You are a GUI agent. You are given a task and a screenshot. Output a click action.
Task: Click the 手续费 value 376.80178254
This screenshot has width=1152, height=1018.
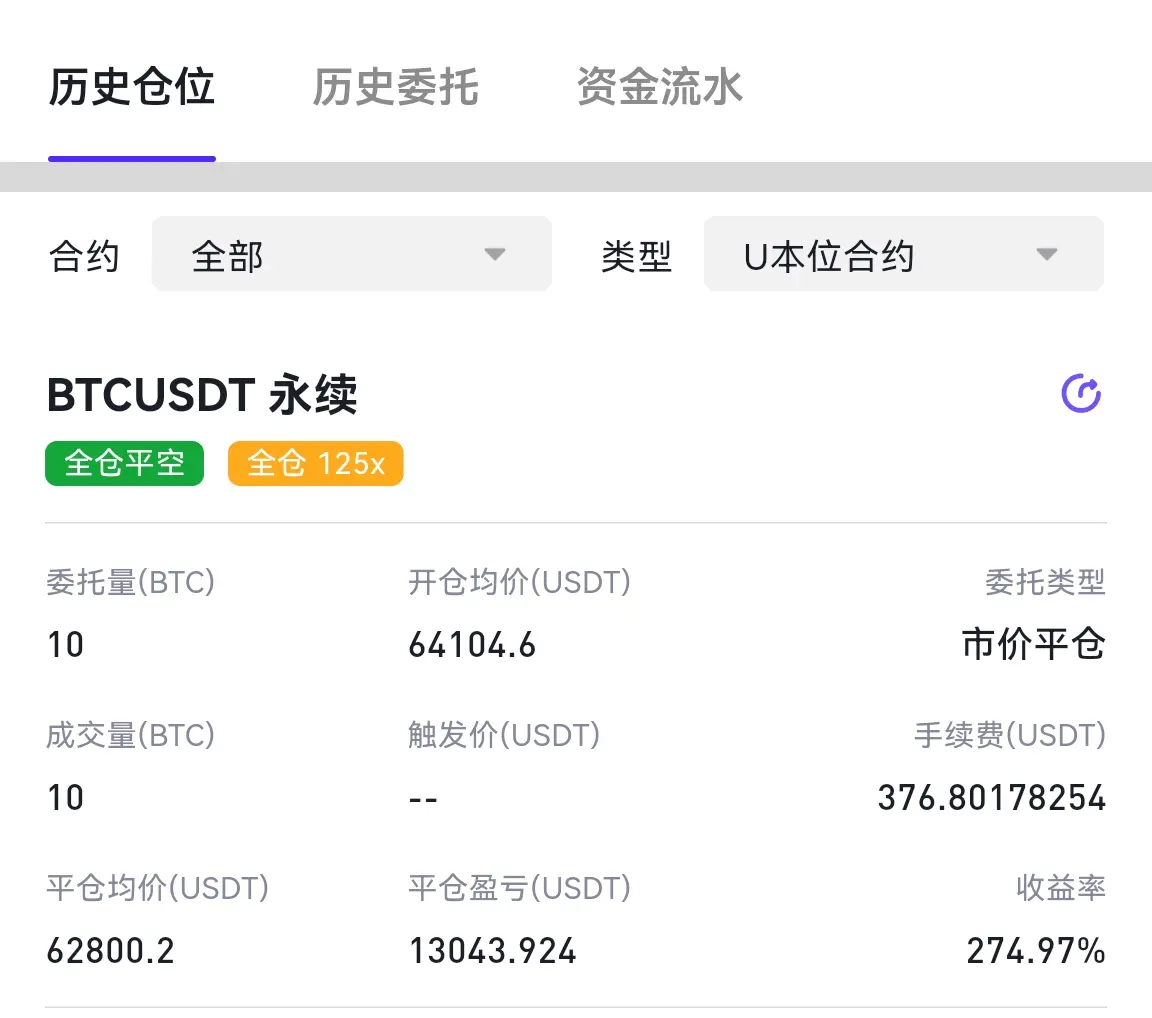point(992,798)
